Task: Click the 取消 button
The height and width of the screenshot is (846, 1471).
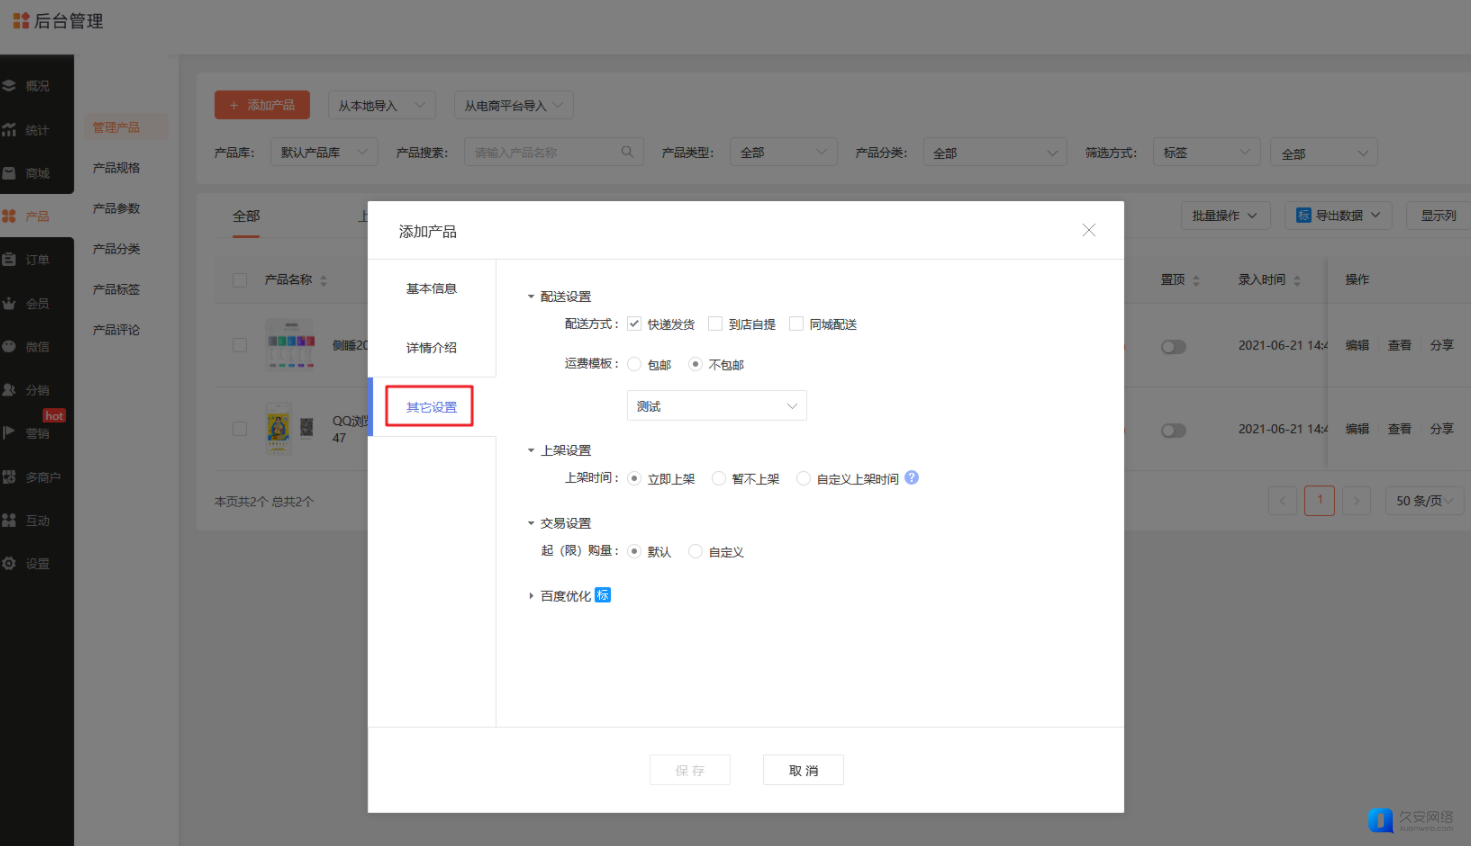Action: [x=803, y=770]
